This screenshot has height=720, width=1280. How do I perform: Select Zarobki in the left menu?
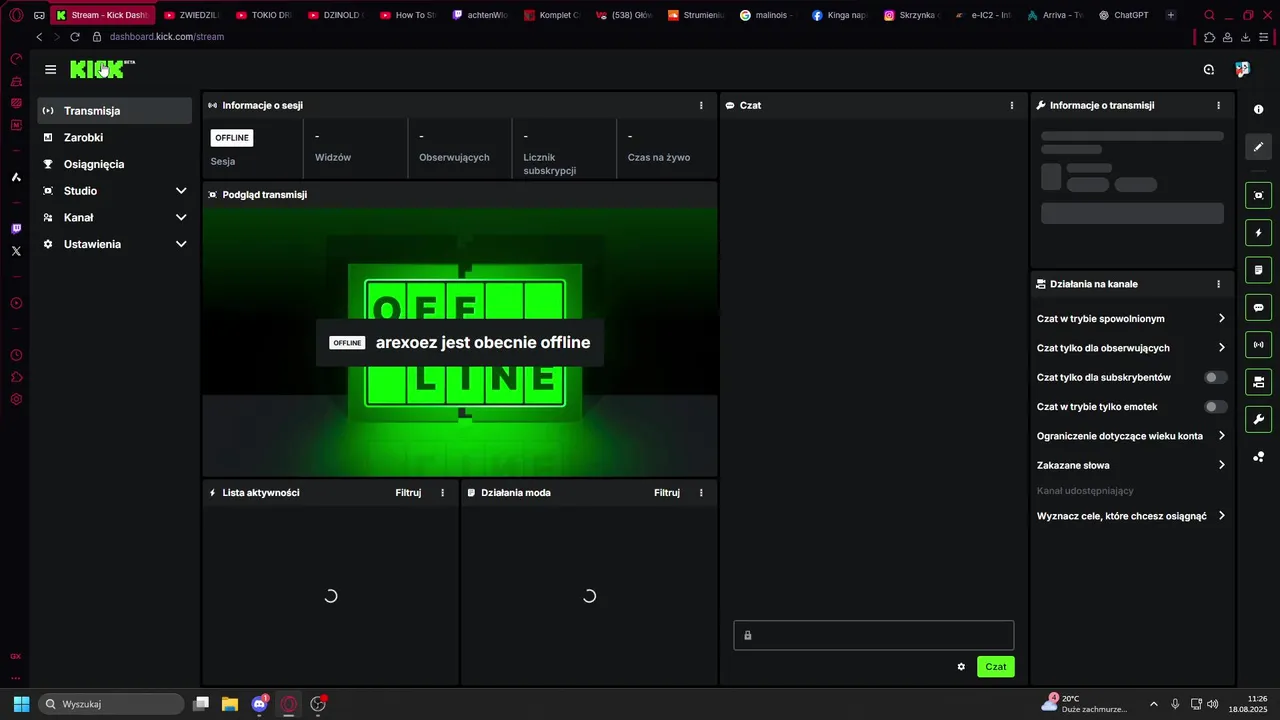(x=115, y=138)
